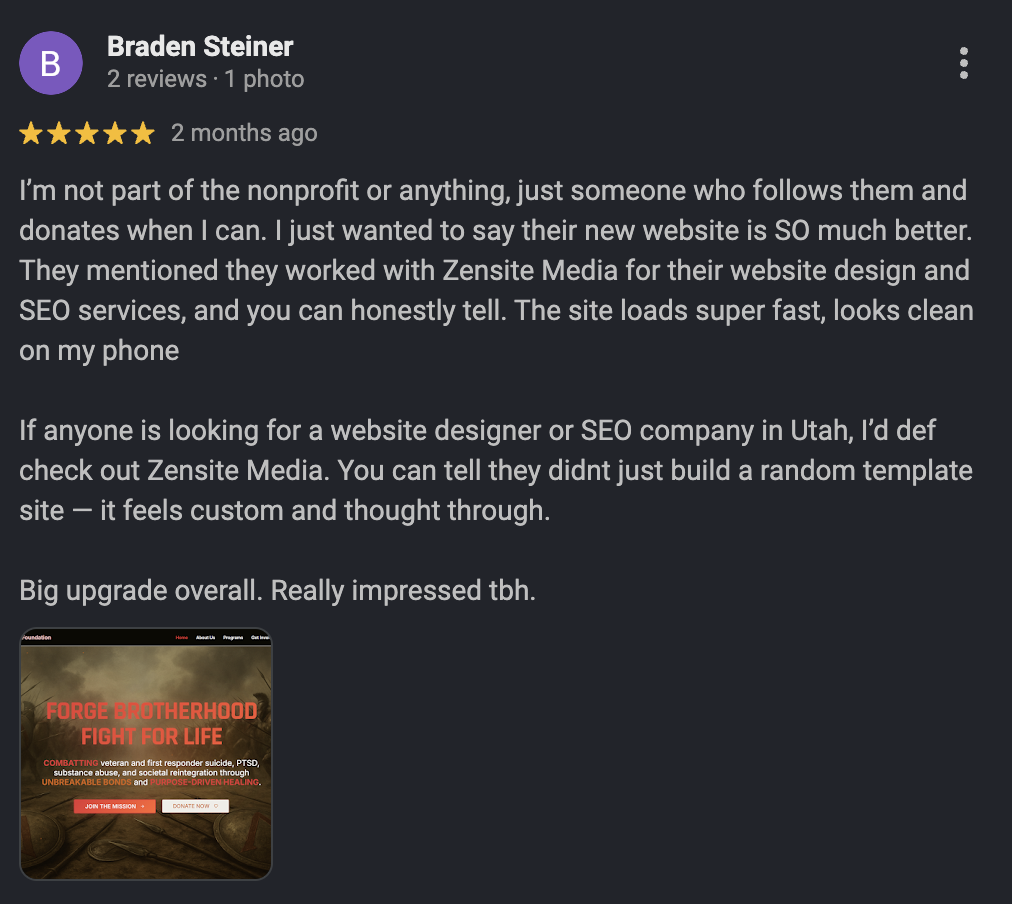Click the fourth star of the rating

(114, 132)
